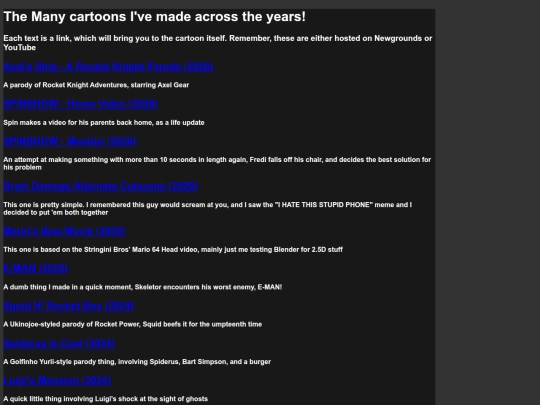Click the intro text mentioning Newgrounds or YouTube
Screen dimensions: 540x405
point(218,43)
